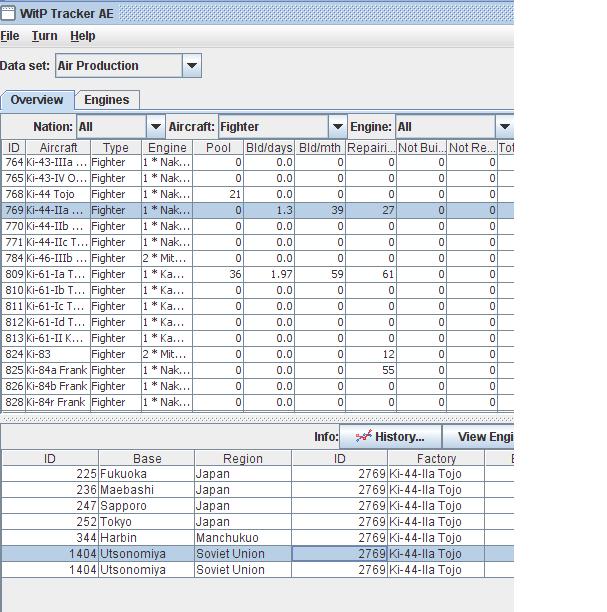
Task: Open the Data set dropdown arrow
Action: 192,66
